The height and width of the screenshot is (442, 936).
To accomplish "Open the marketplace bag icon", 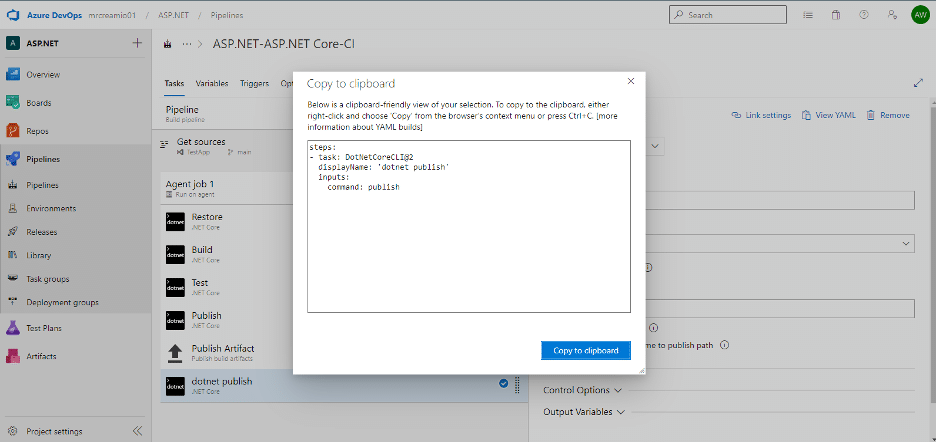I will click(836, 15).
